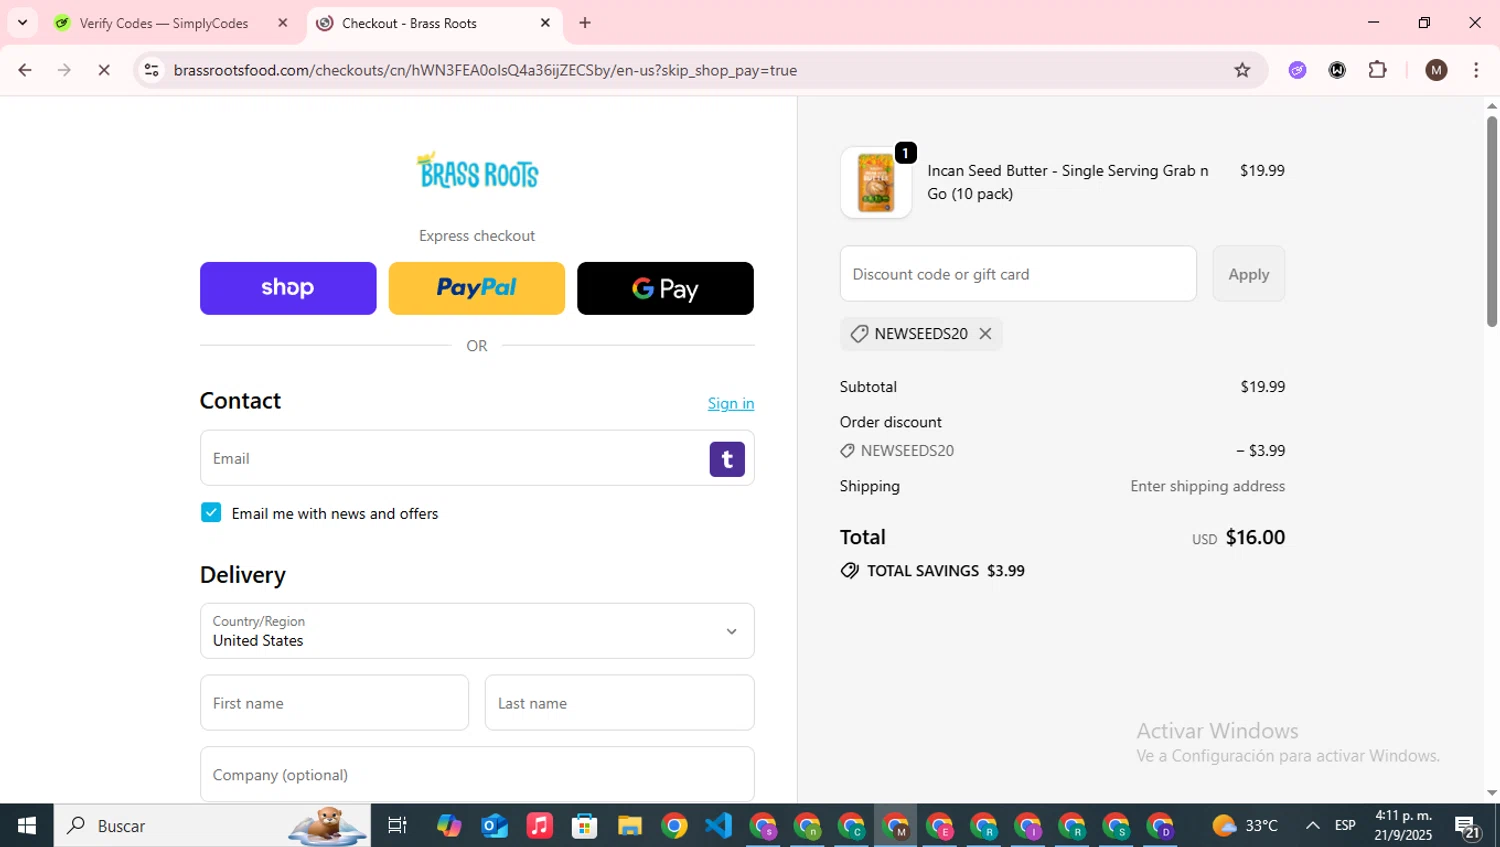Open the Windows Start menu
1500x847 pixels.
(x=27, y=826)
